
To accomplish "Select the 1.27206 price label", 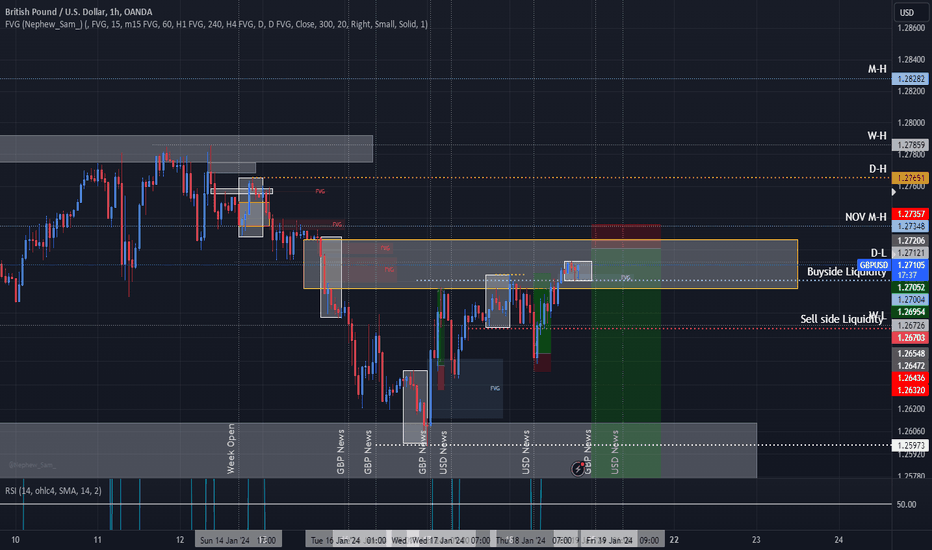I will 911,241.
